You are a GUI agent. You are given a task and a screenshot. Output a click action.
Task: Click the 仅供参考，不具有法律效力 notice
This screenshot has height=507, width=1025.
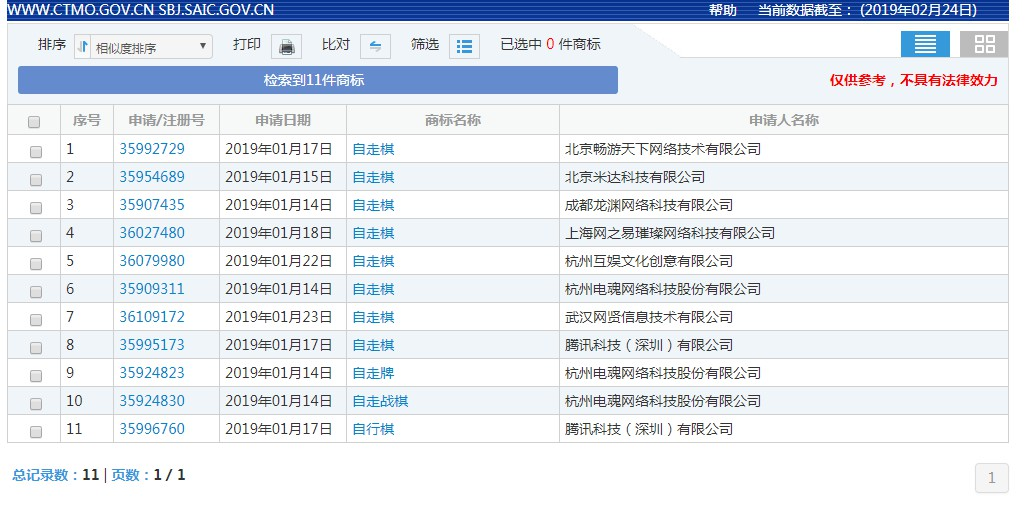pos(914,80)
